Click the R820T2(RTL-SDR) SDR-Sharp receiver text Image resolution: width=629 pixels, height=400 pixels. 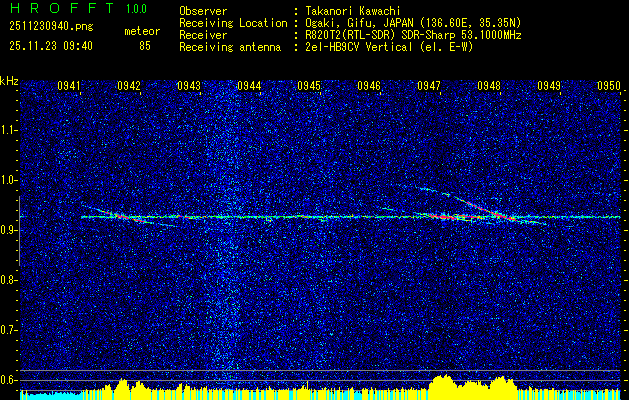(x=413, y=35)
